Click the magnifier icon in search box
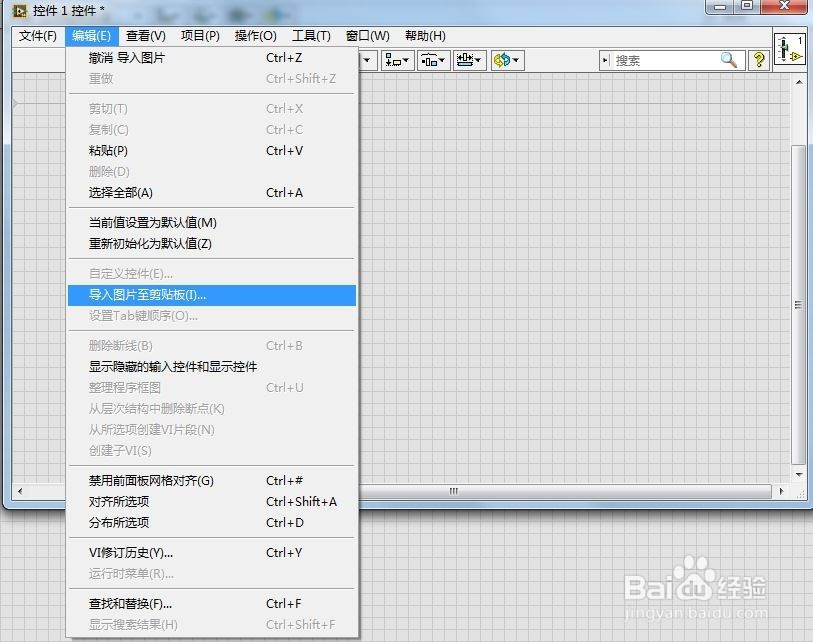 tap(729, 60)
